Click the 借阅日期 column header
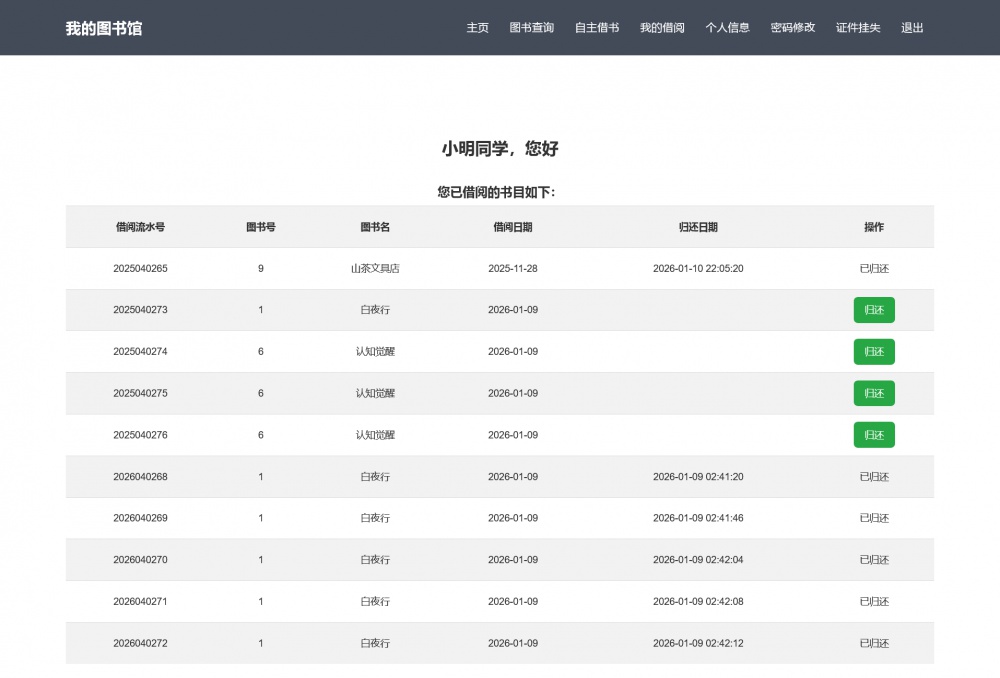This screenshot has width=1000, height=678. 513,227
